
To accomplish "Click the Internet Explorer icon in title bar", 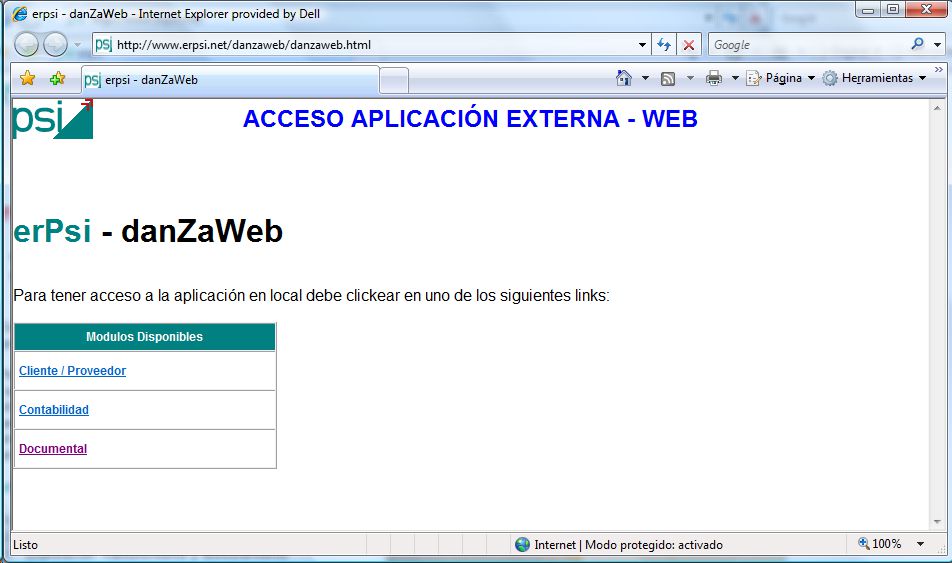I will click(x=19, y=13).
